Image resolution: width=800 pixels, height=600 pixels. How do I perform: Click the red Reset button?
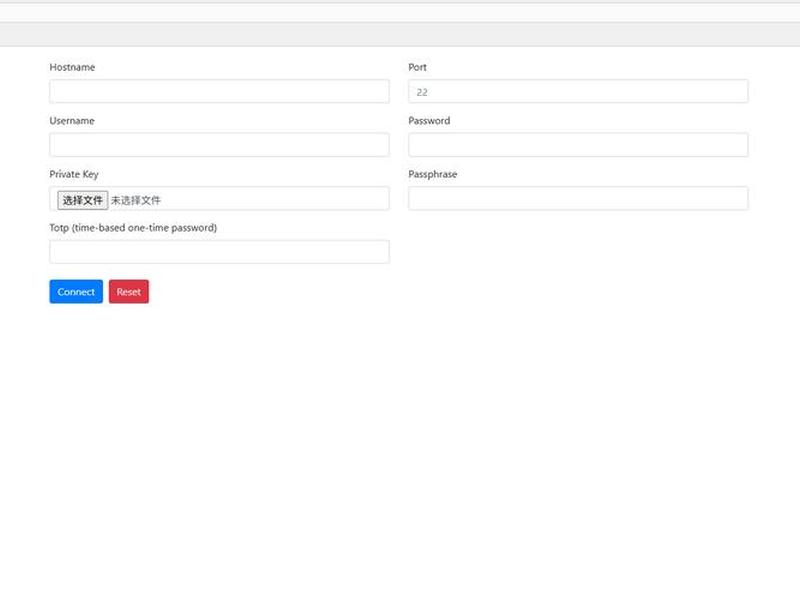(x=129, y=291)
